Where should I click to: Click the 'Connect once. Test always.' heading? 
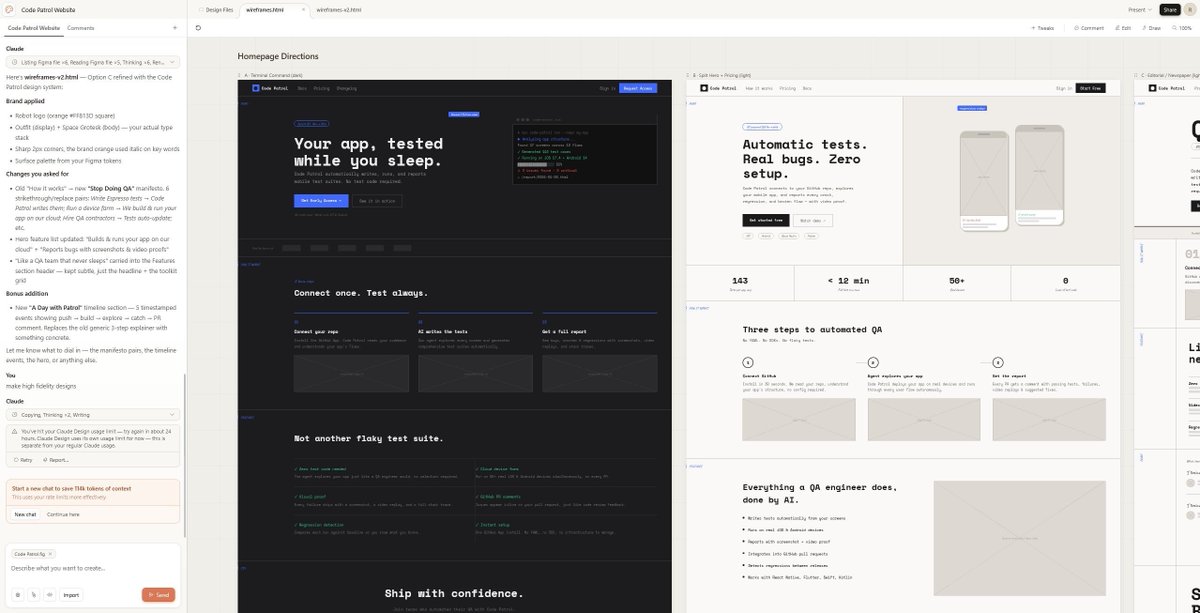point(361,293)
